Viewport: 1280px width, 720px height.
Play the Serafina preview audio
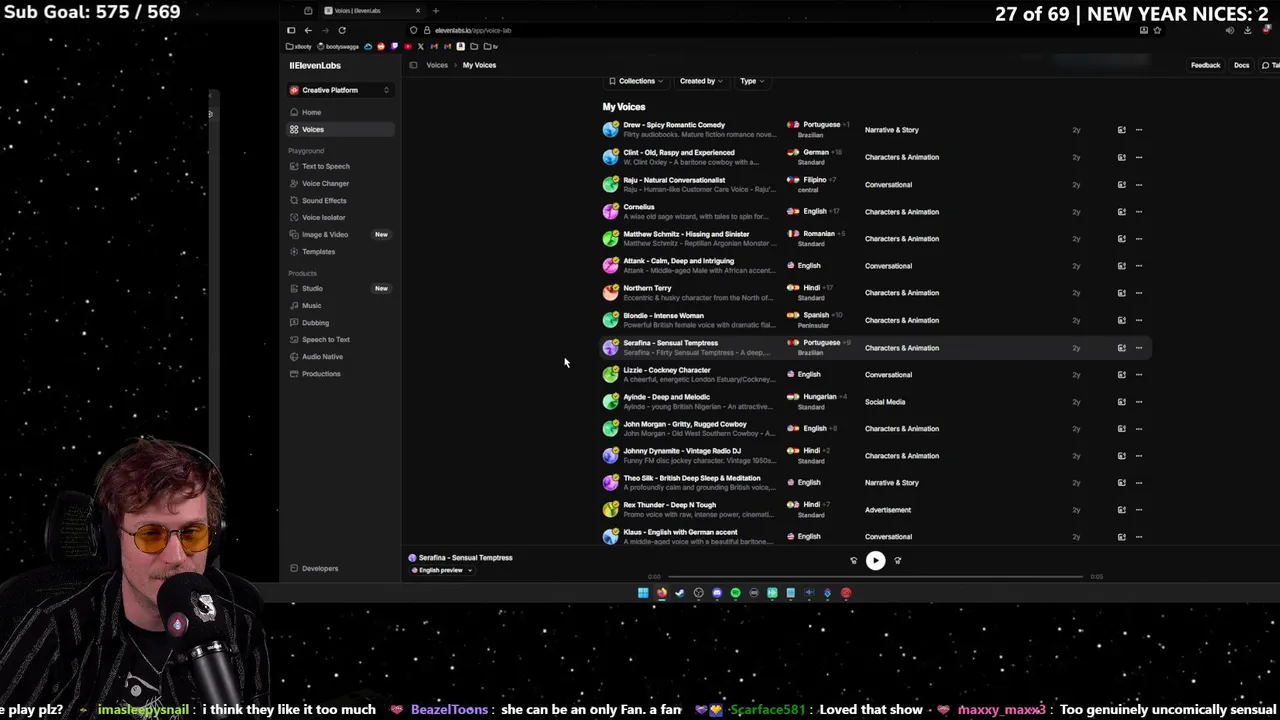875,561
